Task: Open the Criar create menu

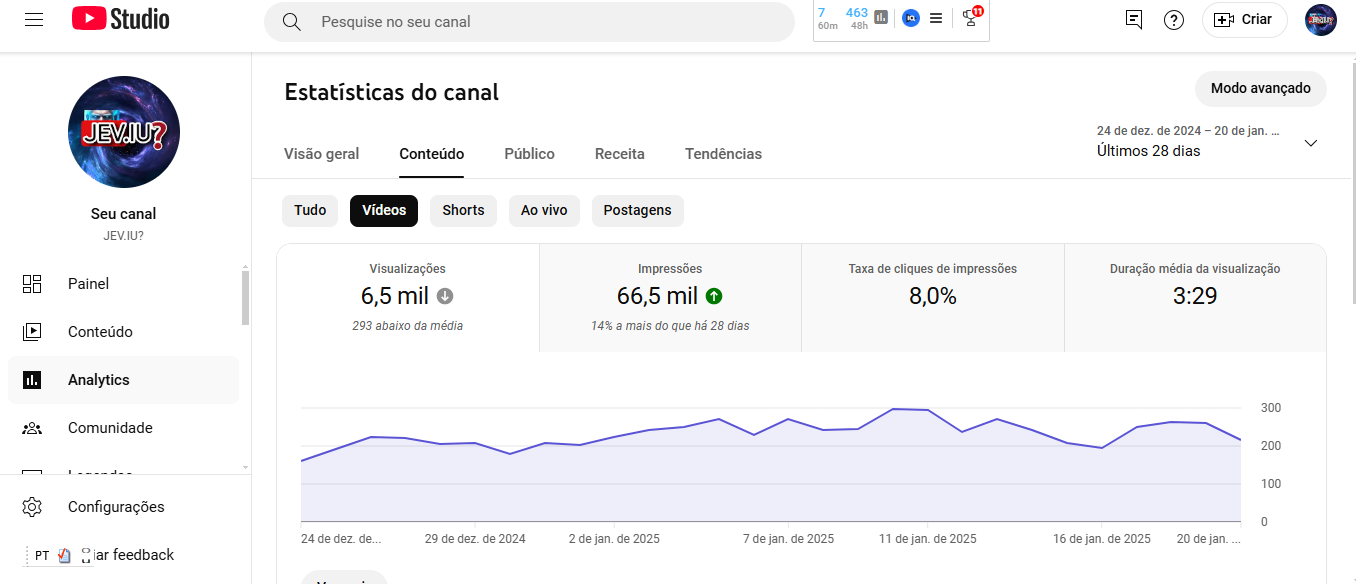Action: click(x=1244, y=20)
